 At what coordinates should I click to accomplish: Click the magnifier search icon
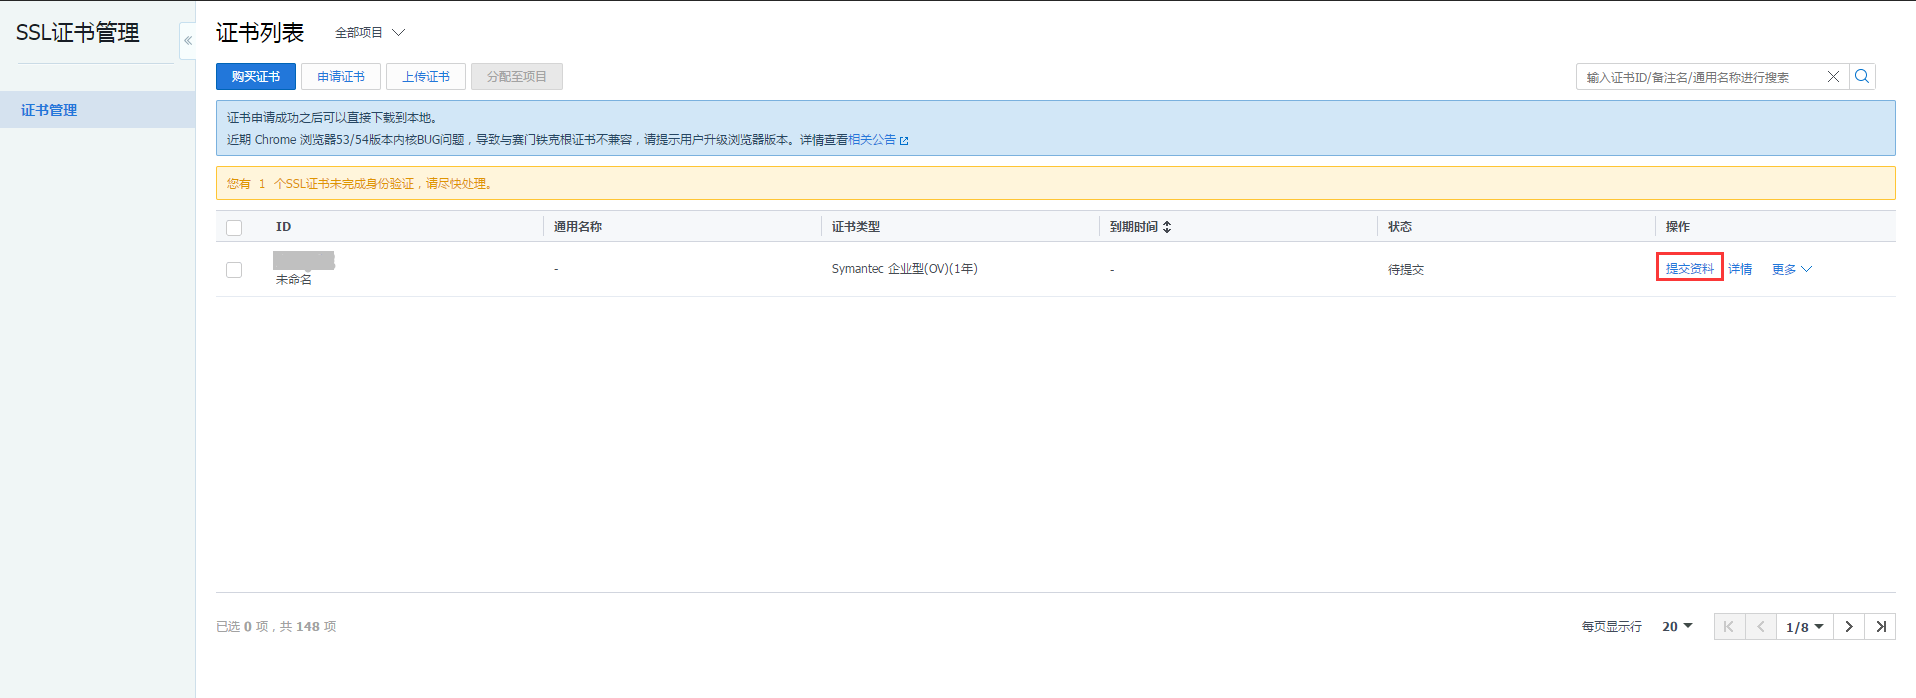tap(1862, 77)
